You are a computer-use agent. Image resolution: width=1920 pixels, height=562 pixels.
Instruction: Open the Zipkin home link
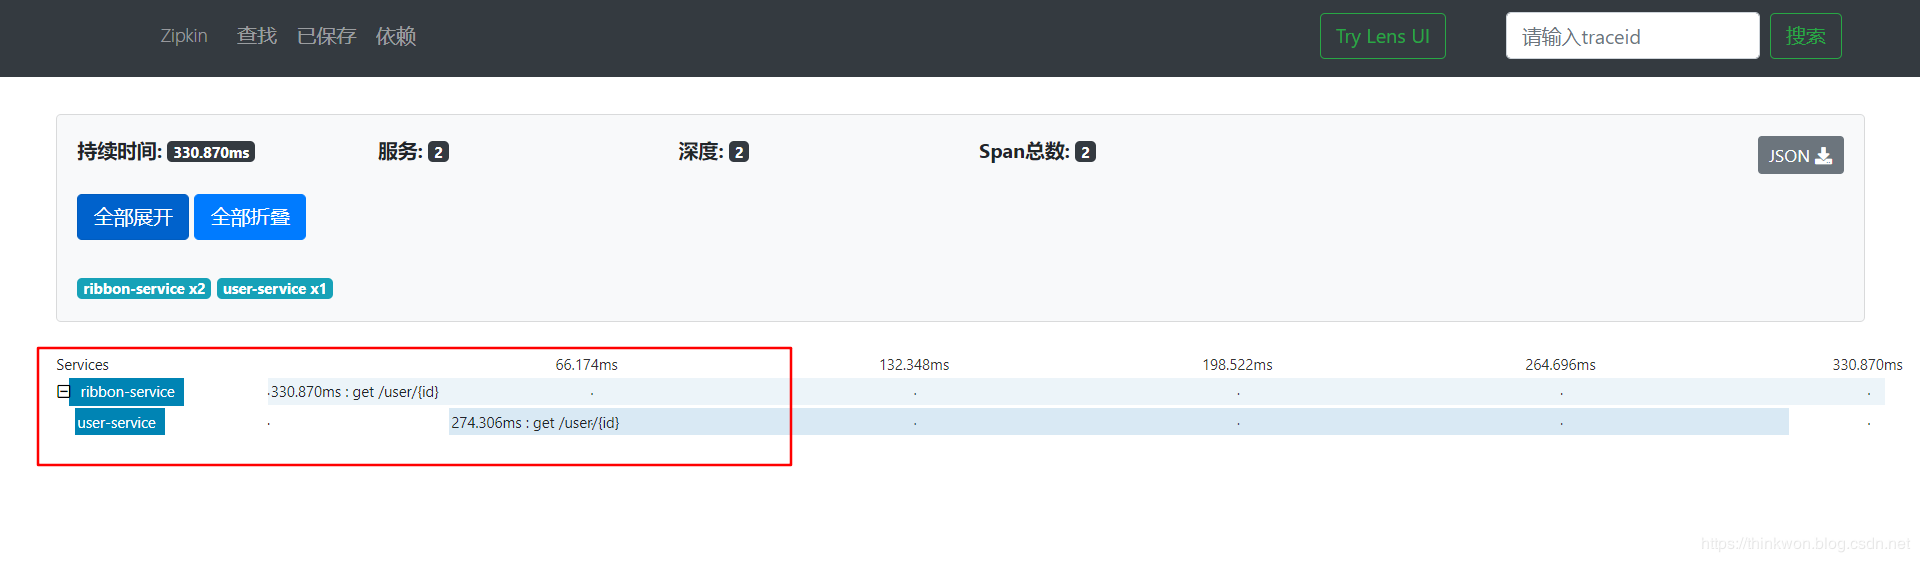click(184, 36)
